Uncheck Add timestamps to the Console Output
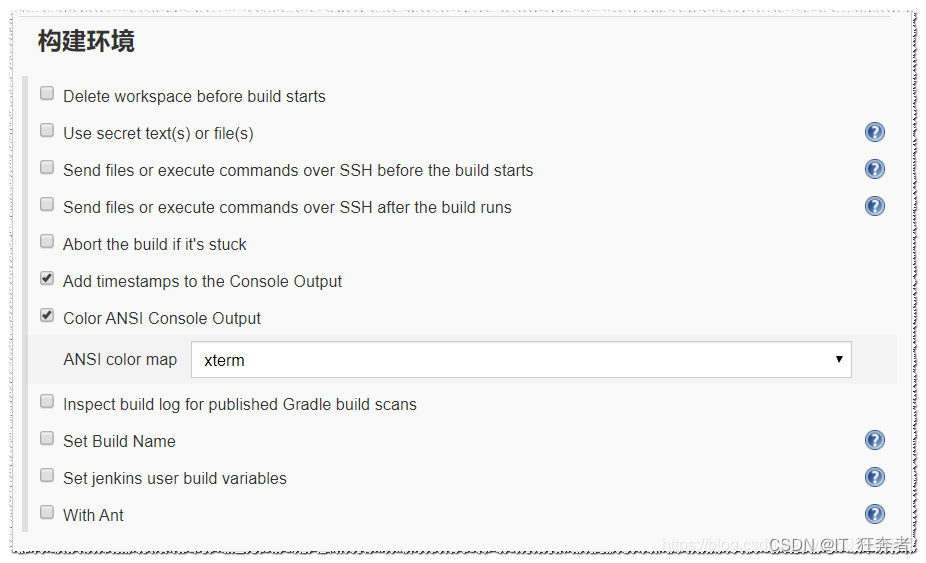 tap(47, 279)
